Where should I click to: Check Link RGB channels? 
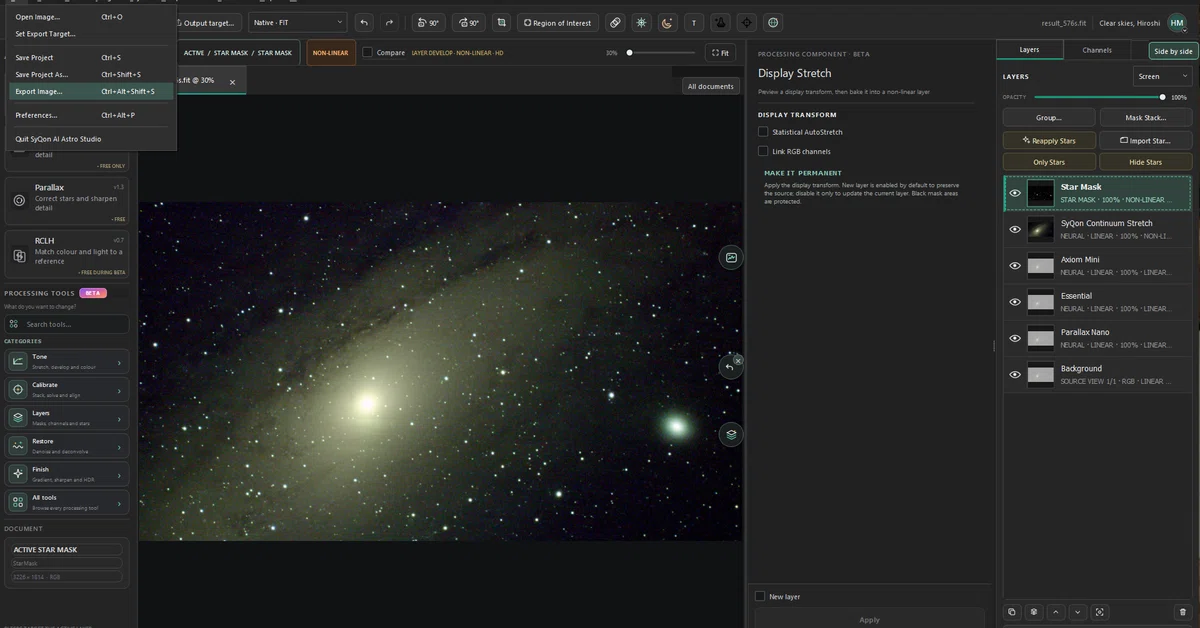pyautogui.click(x=763, y=151)
